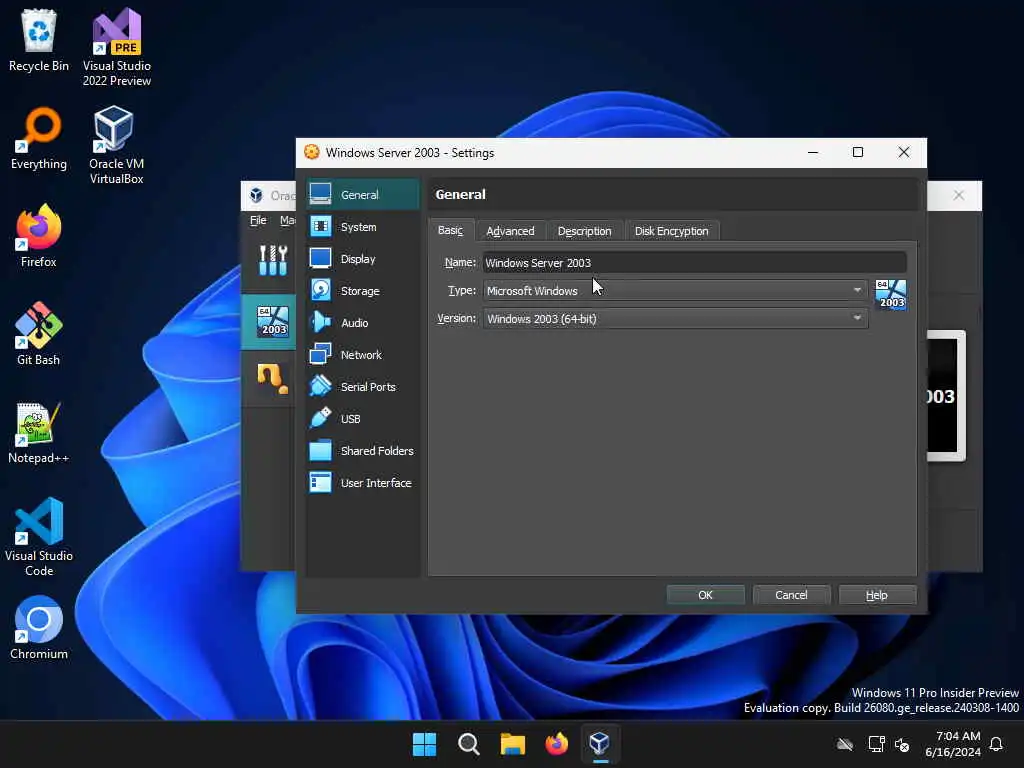Open Chromium desktop shortcut
The image size is (1024, 768).
(x=39, y=628)
